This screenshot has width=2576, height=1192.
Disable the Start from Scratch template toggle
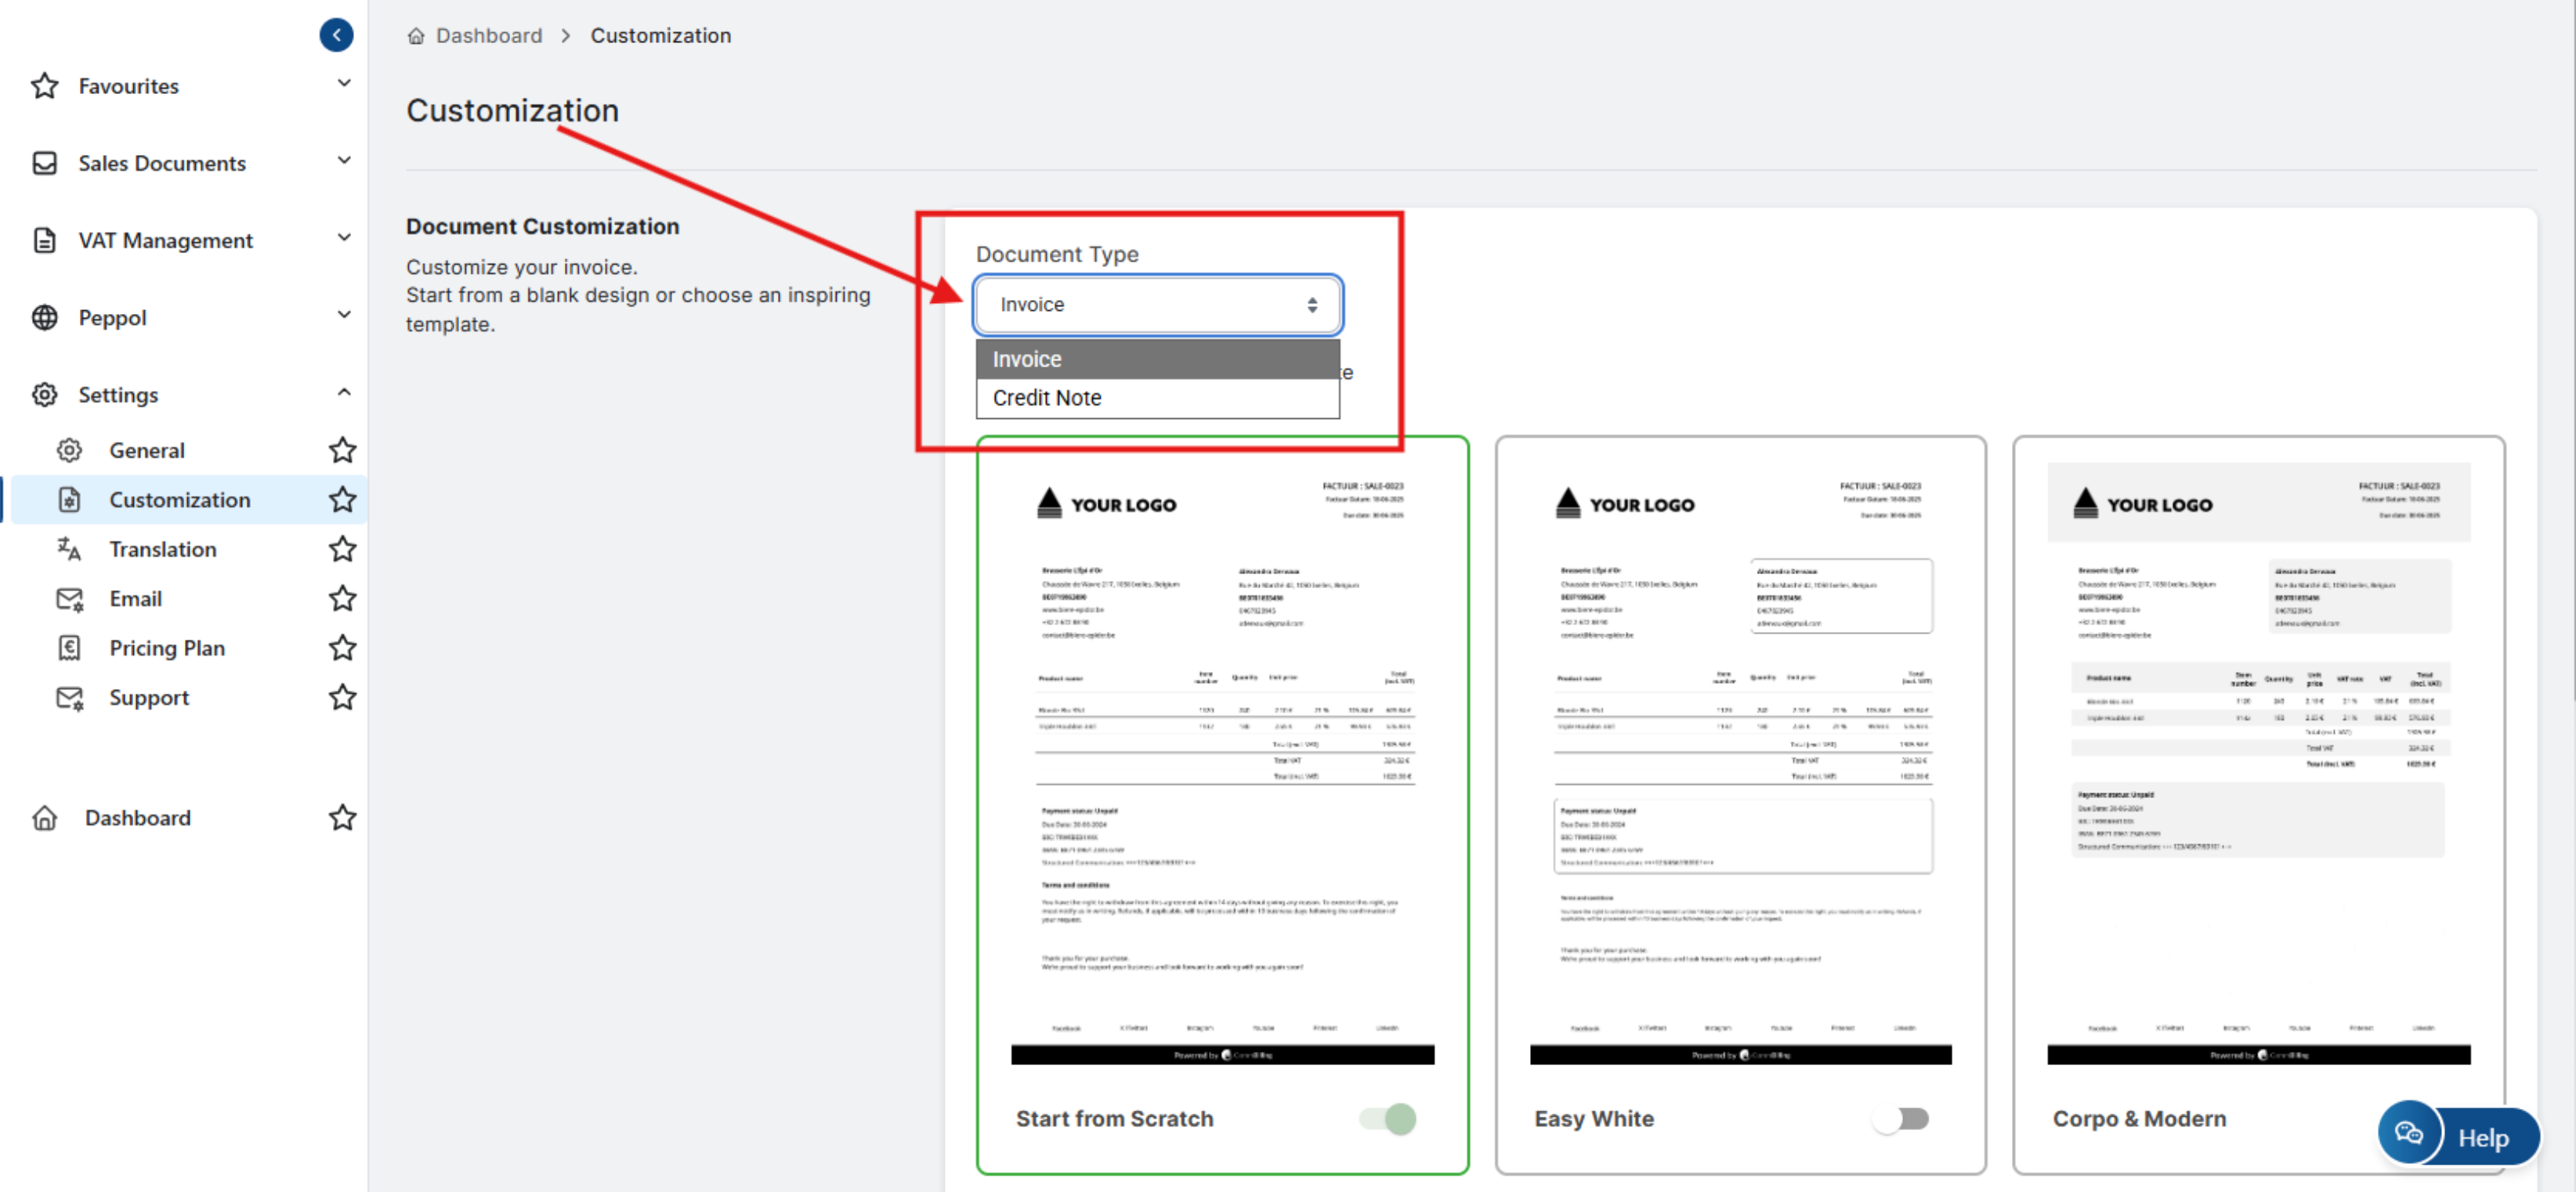click(1388, 1118)
